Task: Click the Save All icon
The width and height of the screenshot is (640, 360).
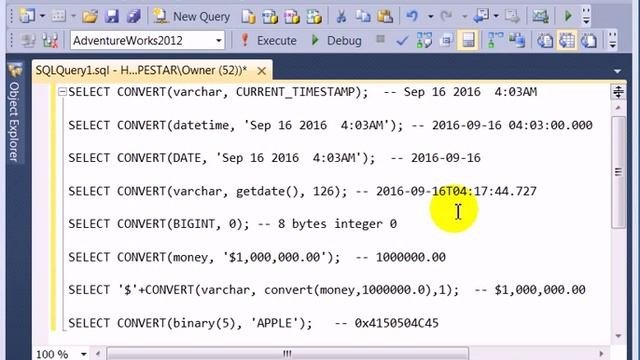Action: tap(133, 16)
